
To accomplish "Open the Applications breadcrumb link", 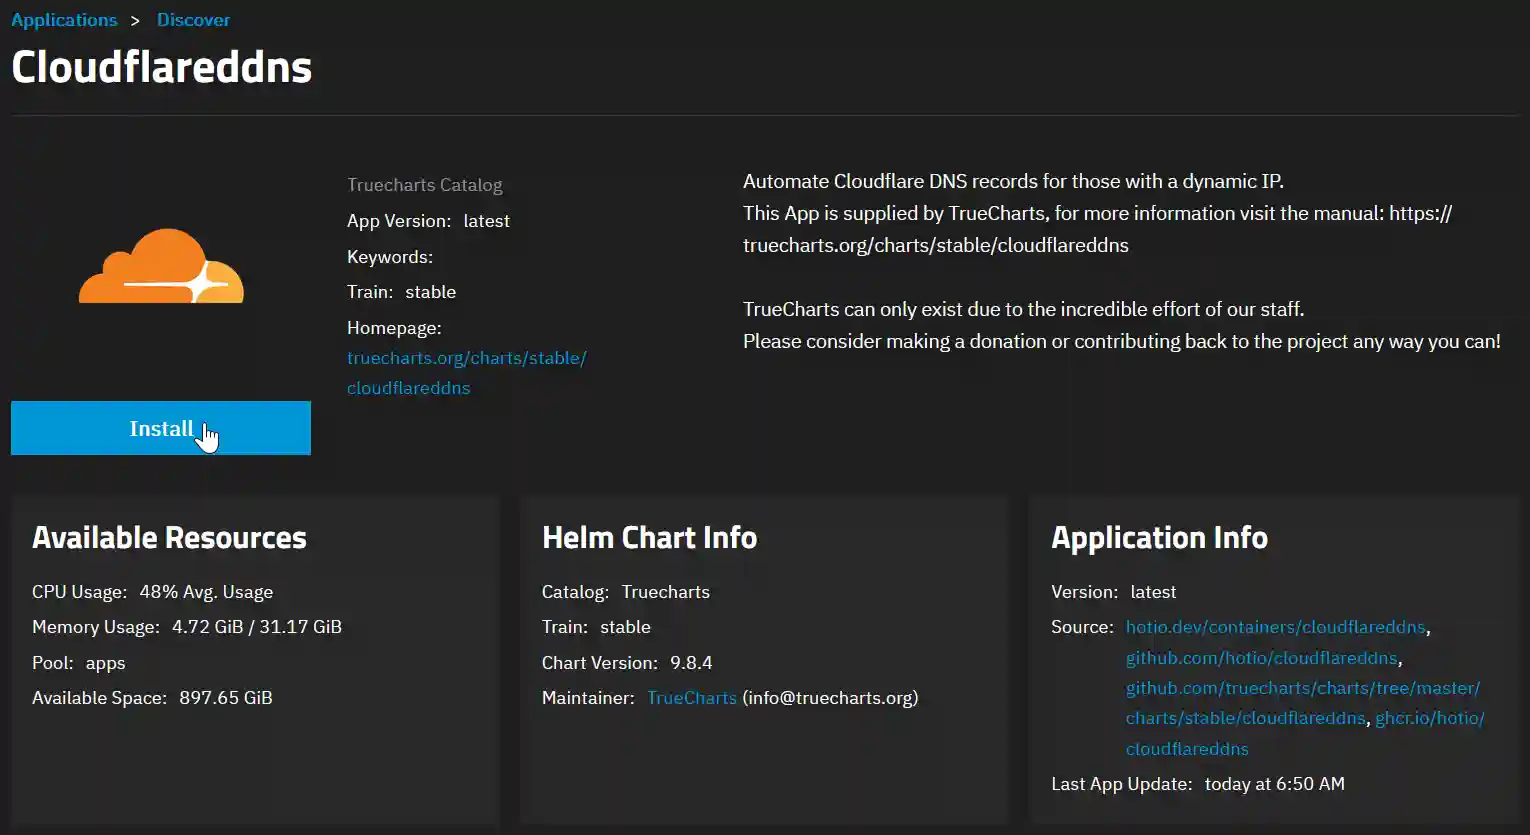I will coord(64,19).
